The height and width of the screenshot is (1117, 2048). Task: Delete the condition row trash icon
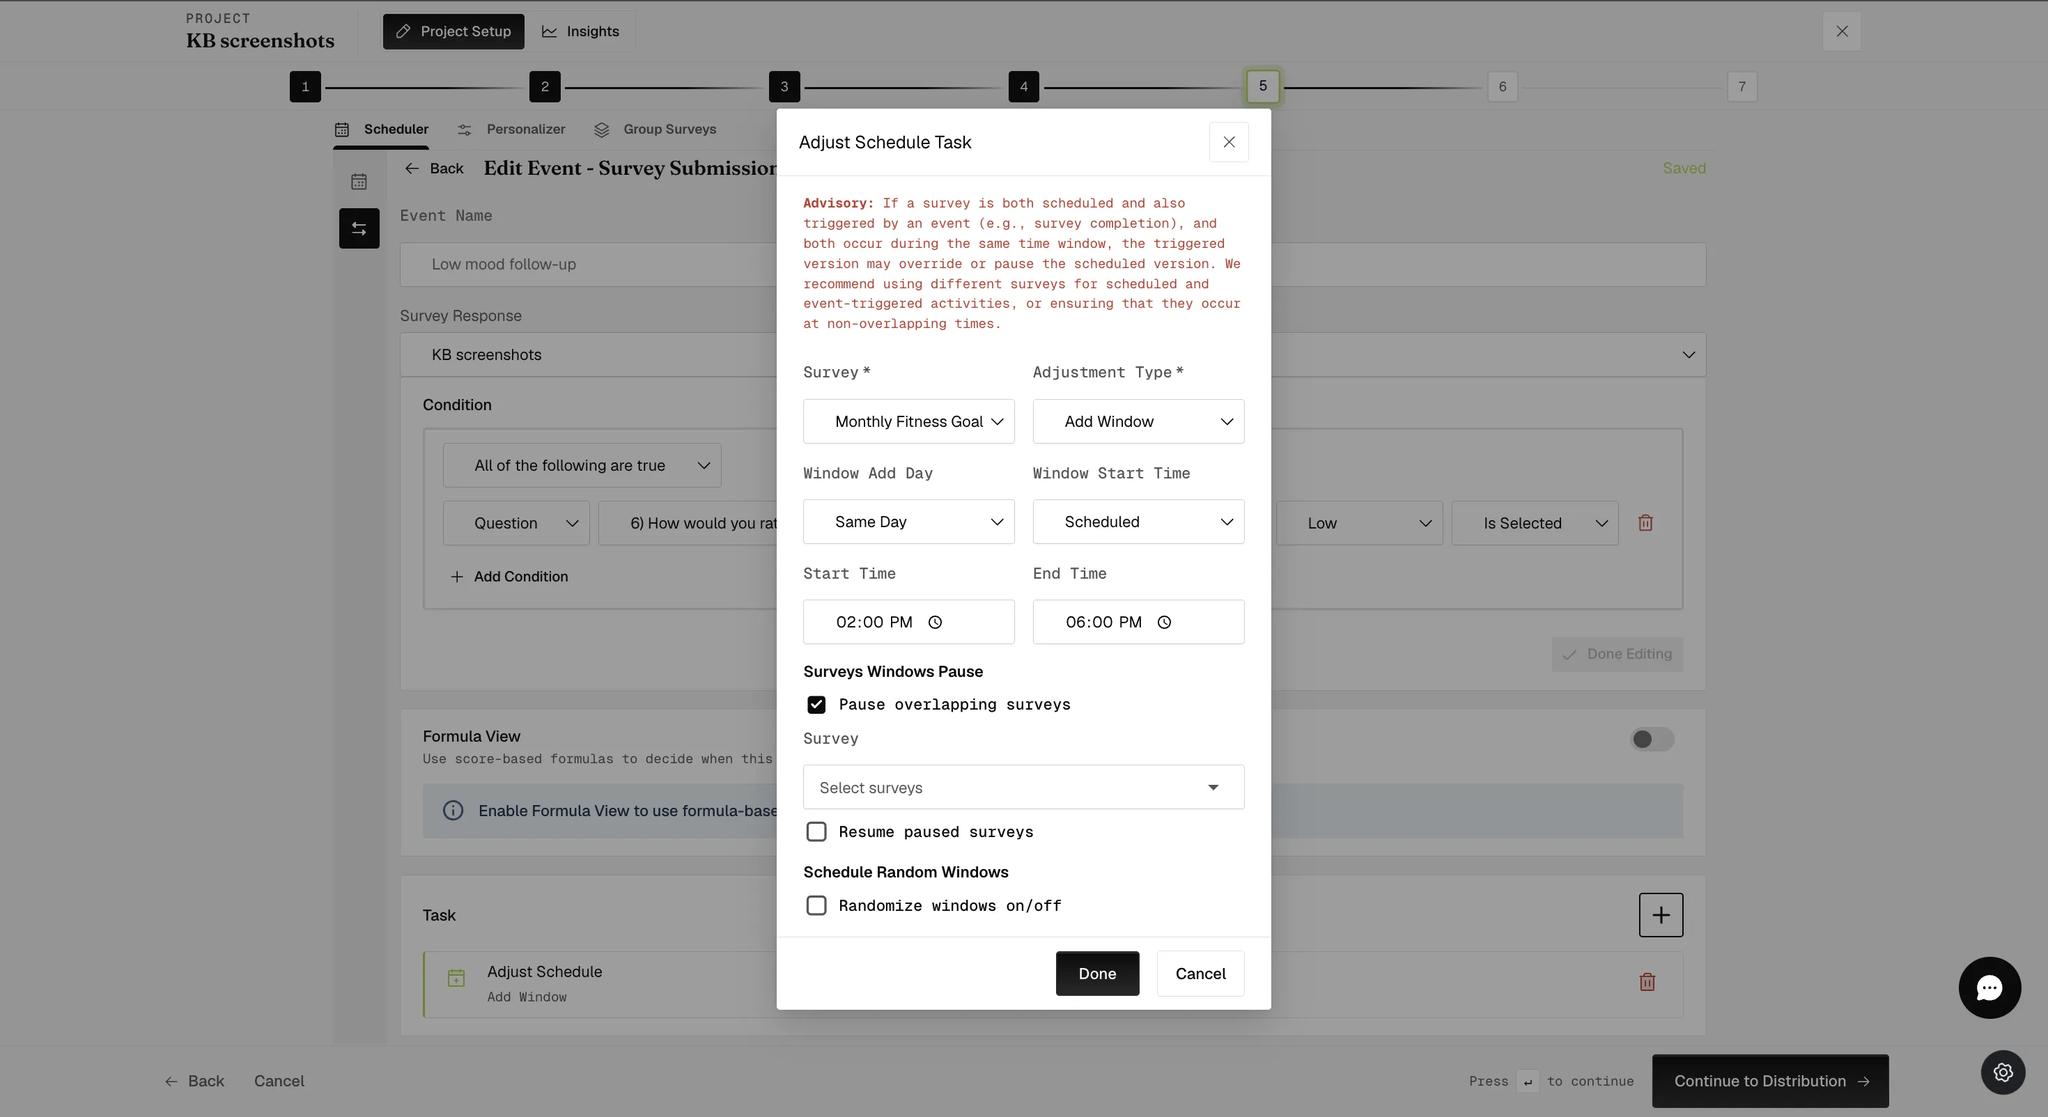(1645, 523)
